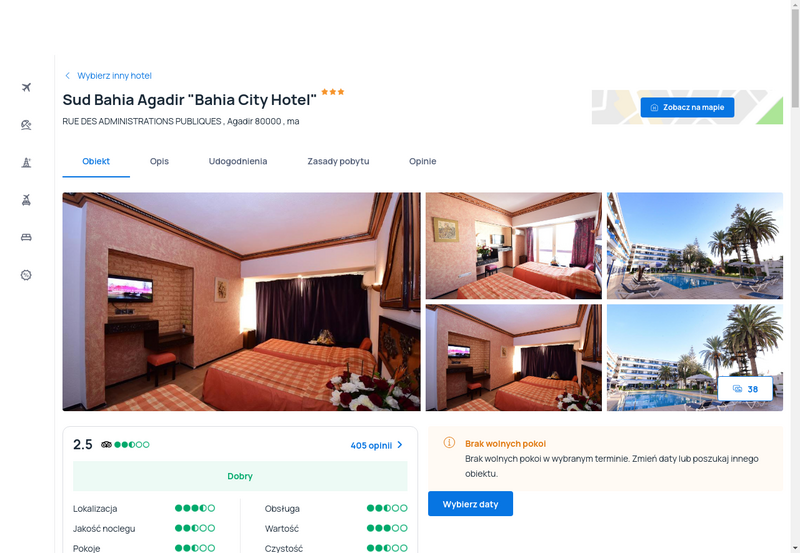This screenshot has width=800, height=553.
Task: Switch to the Opis tab
Action: click(x=159, y=161)
